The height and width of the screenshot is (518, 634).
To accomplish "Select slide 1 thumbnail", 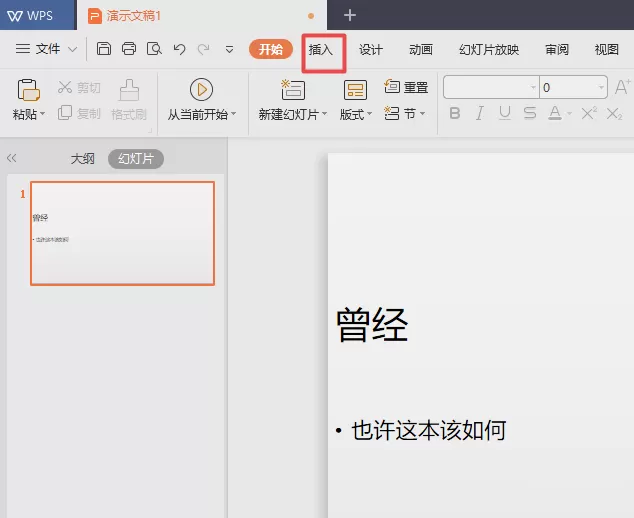I will (123, 233).
